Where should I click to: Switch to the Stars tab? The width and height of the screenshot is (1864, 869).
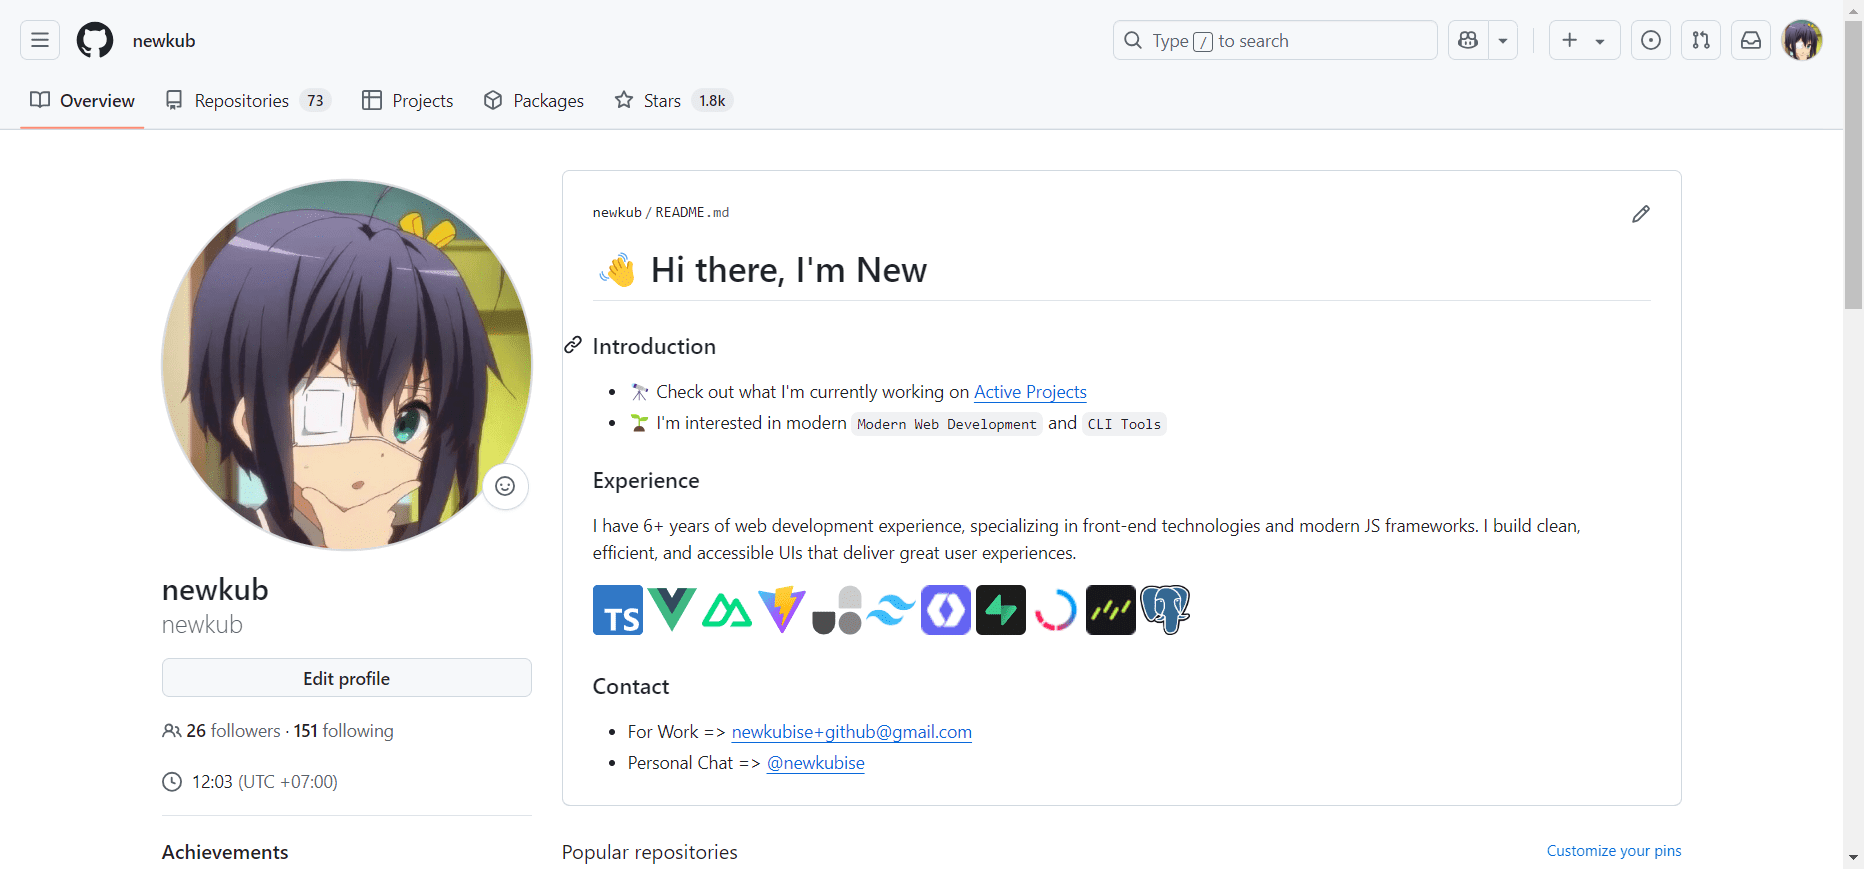(674, 100)
